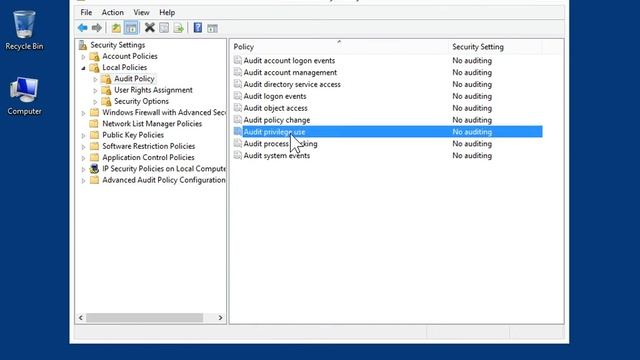Click the blue Help toolbar icon
The image size is (640, 360).
point(198,27)
